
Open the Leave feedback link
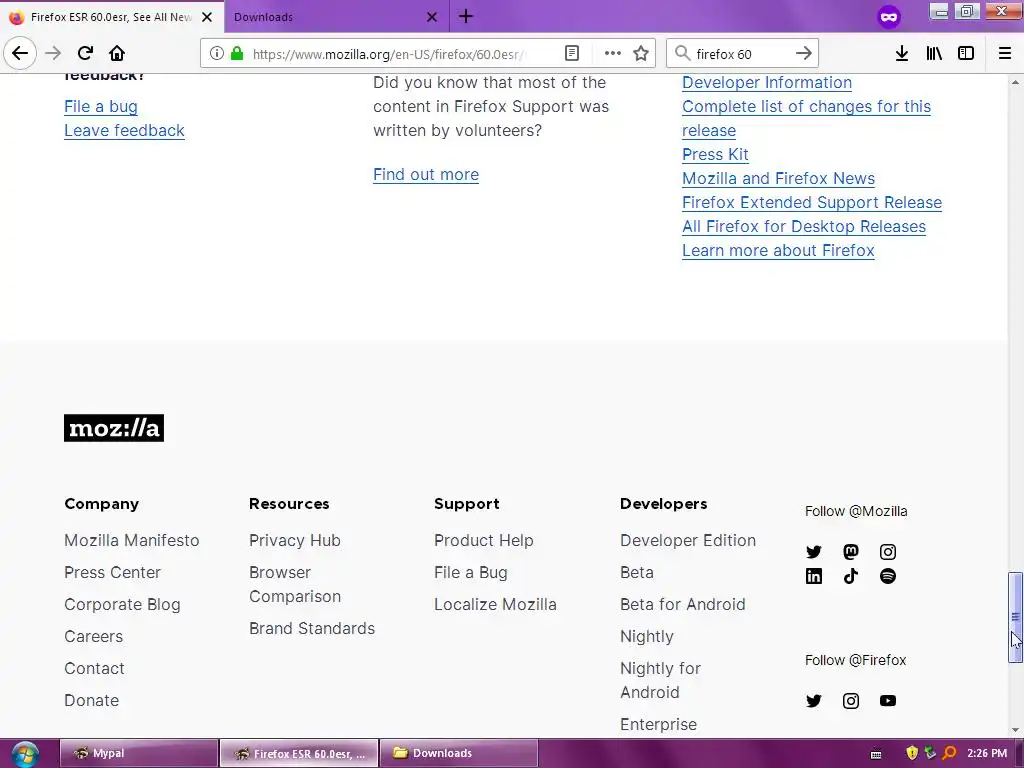pos(124,131)
